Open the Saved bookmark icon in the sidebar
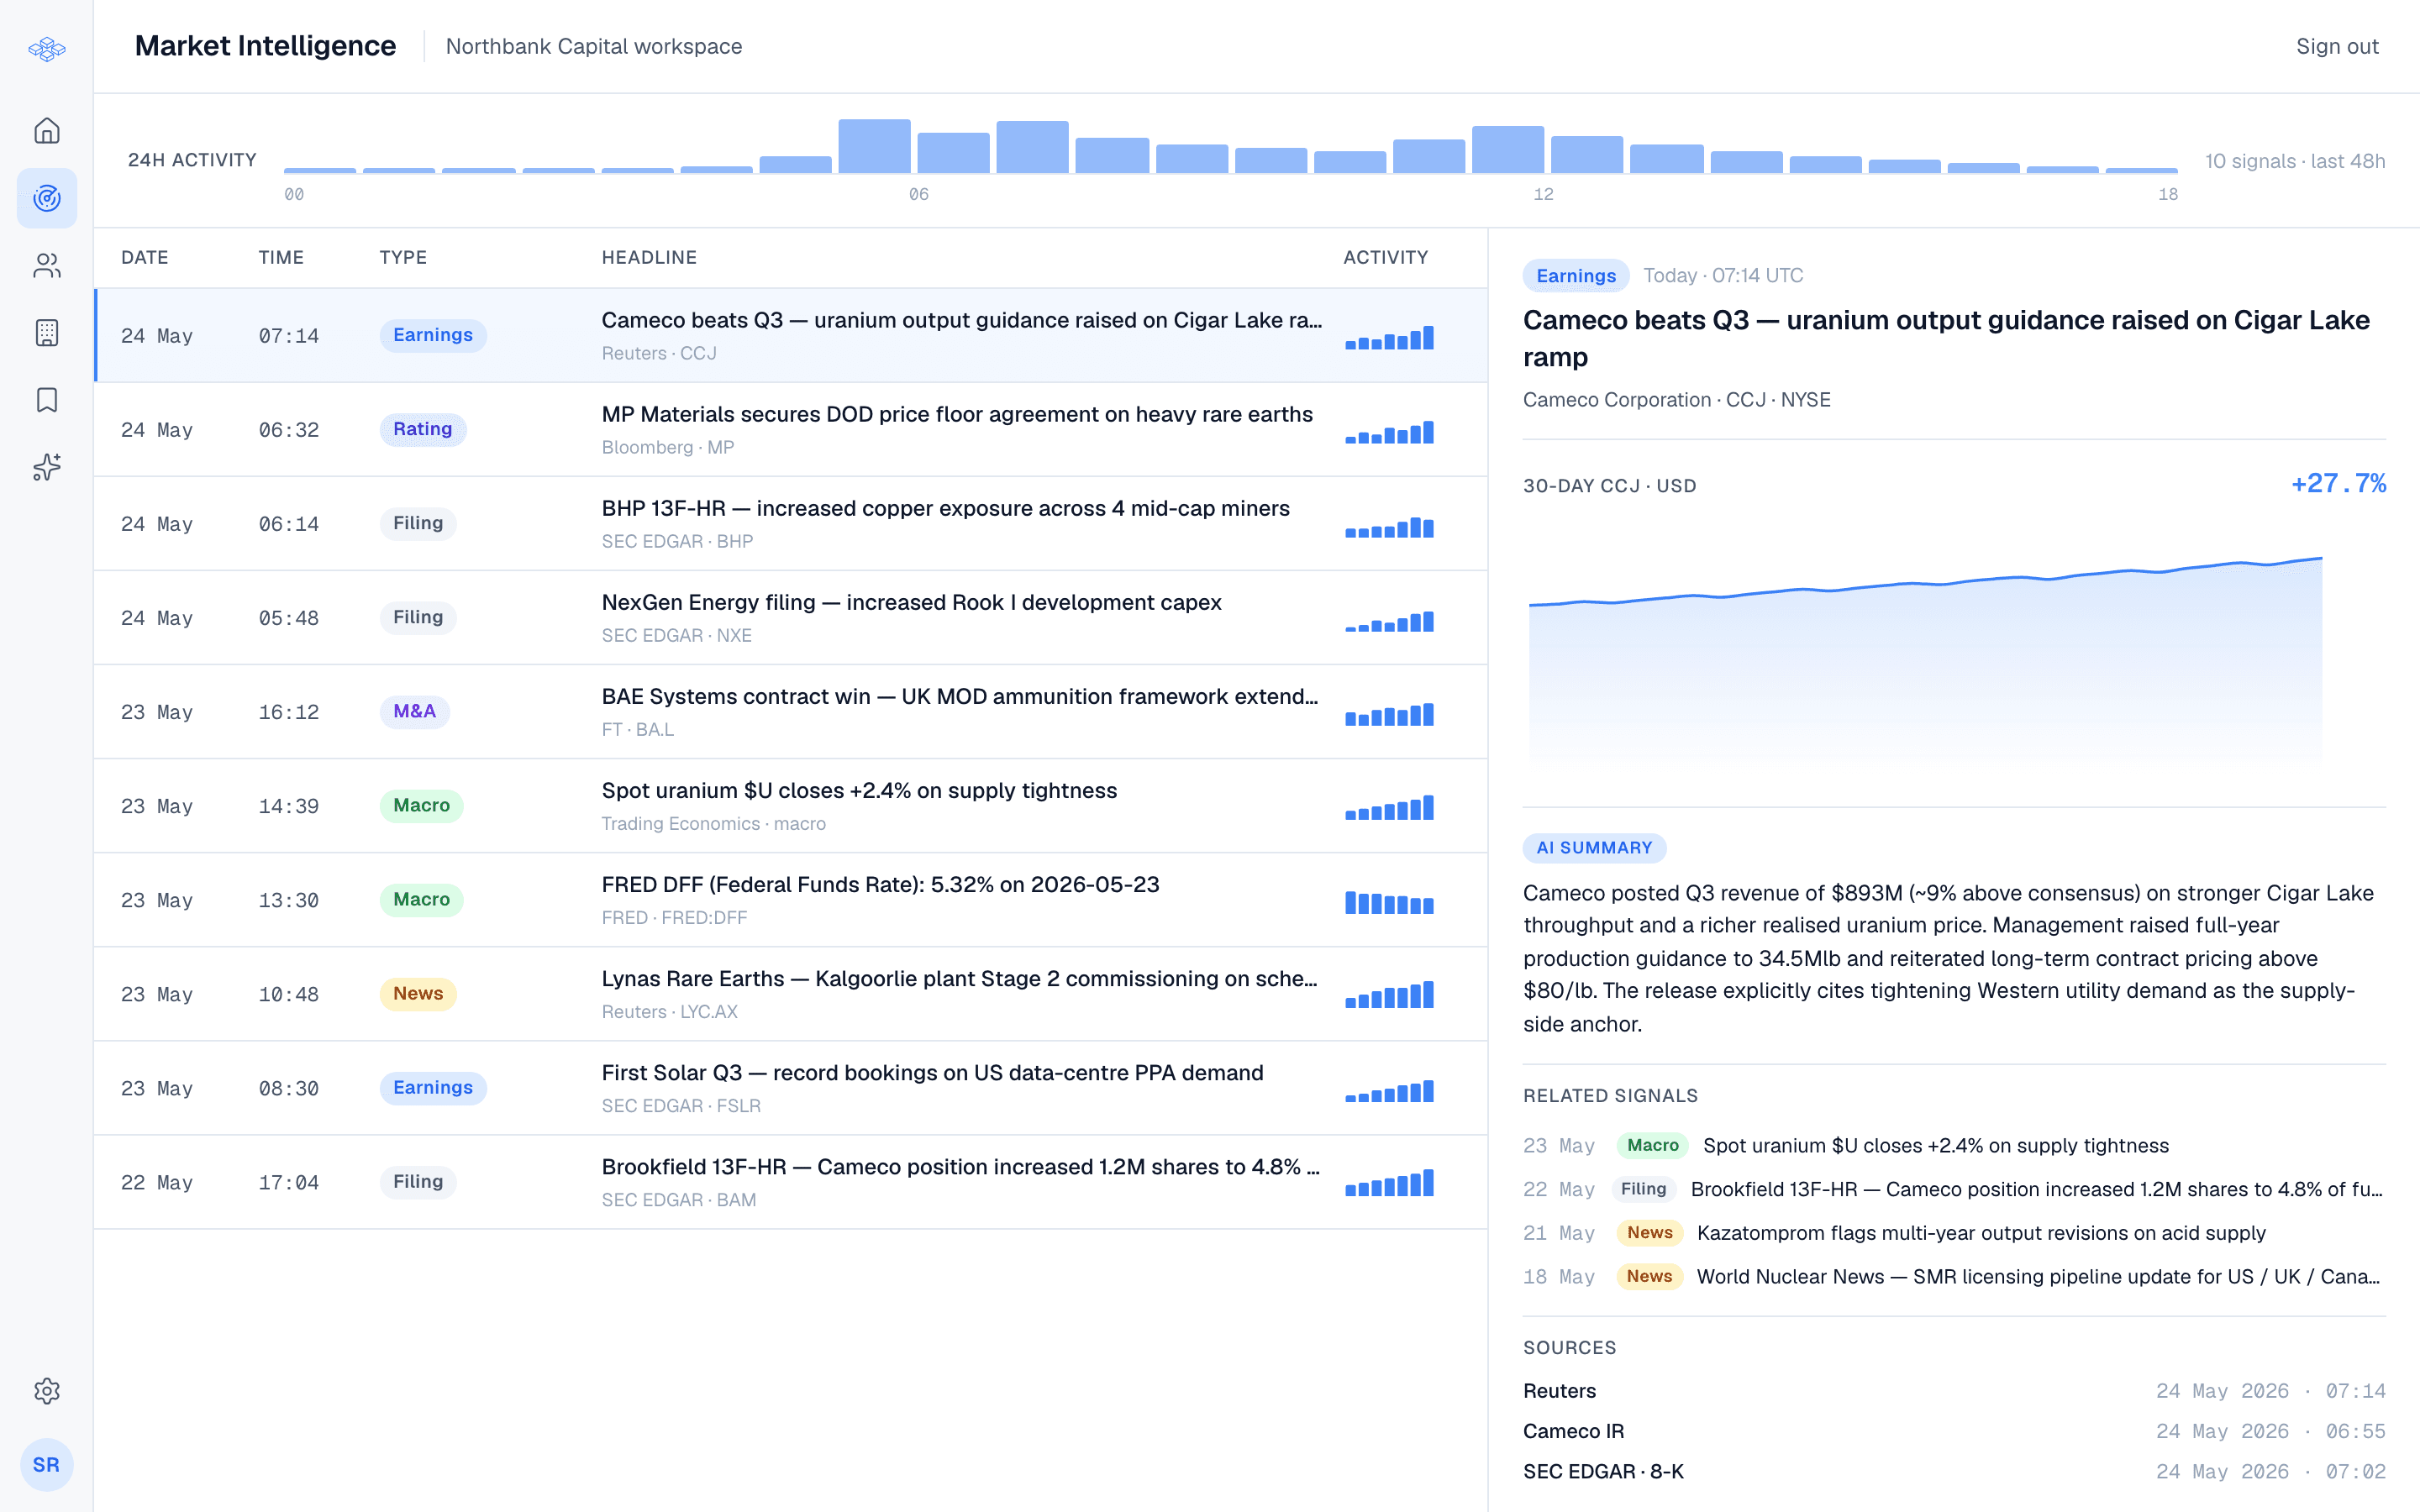The image size is (2420, 1512). tap(47, 400)
